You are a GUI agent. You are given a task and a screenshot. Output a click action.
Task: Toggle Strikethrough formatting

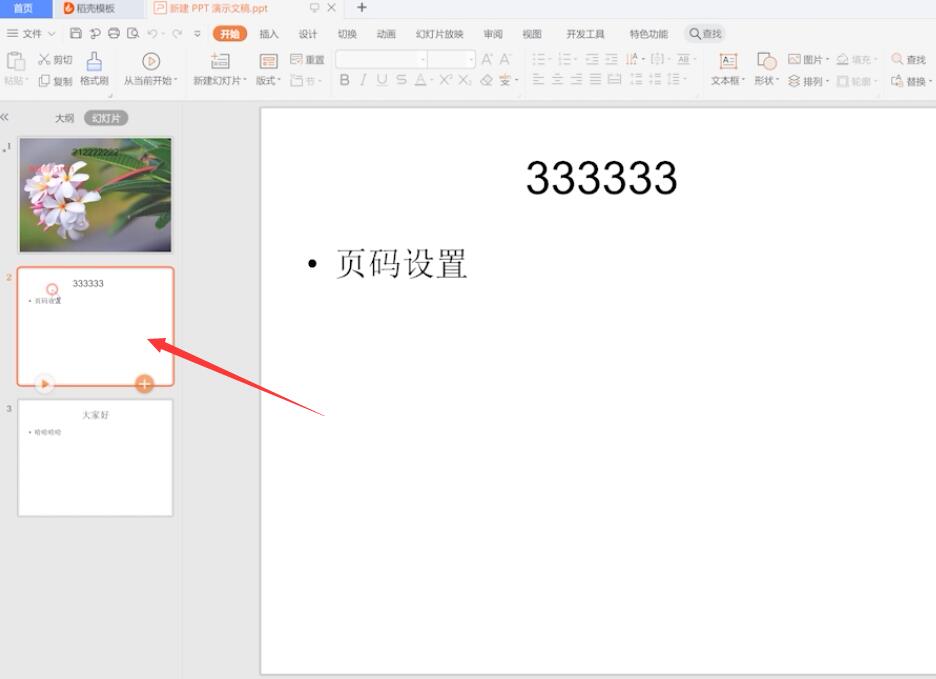point(401,79)
